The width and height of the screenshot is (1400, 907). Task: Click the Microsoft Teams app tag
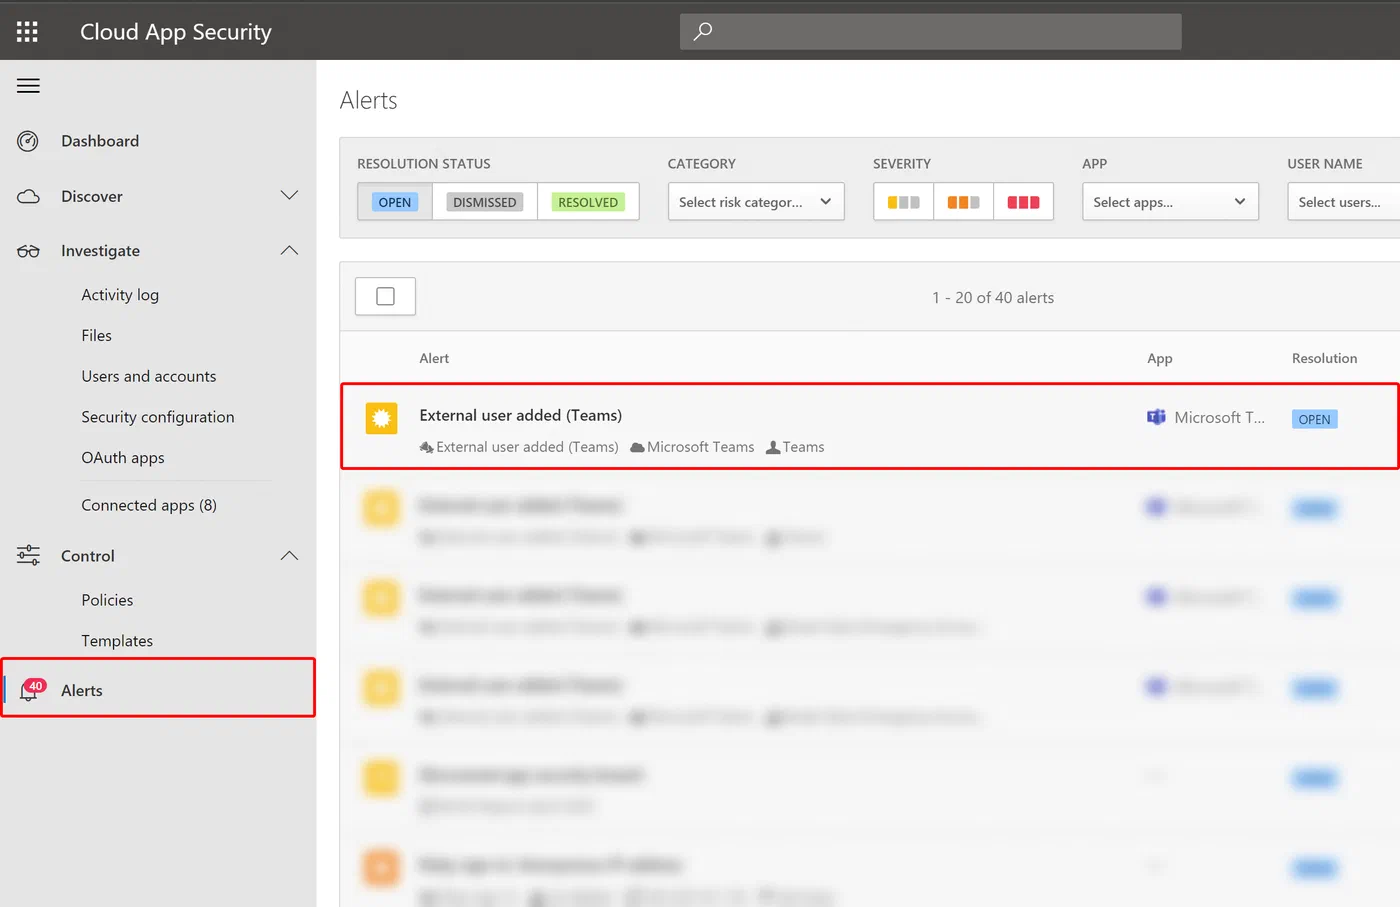[x=700, y=447]
